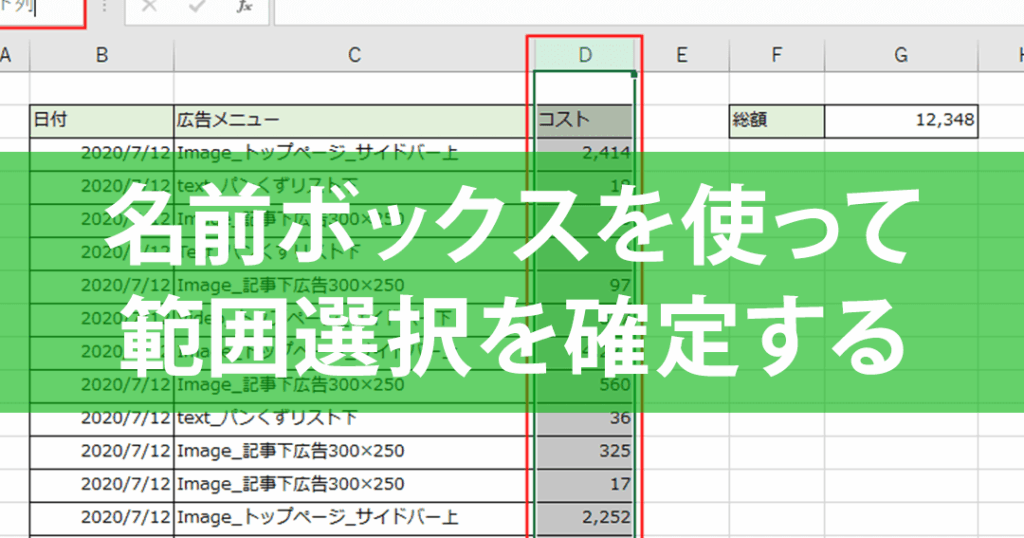The height and width of the screenshot is (538, 1024).
Task: Select column F header
Action: pos(776,55)
